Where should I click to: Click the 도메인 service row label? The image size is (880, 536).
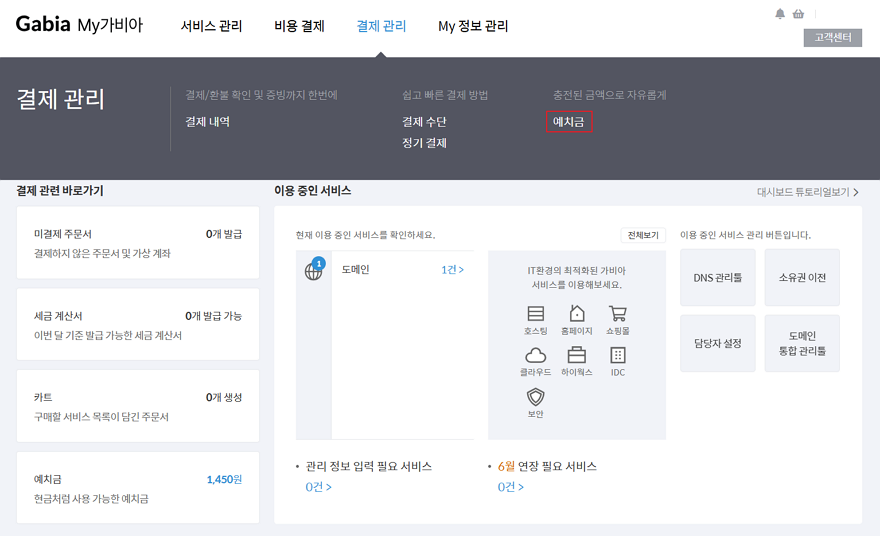[355, 270]
